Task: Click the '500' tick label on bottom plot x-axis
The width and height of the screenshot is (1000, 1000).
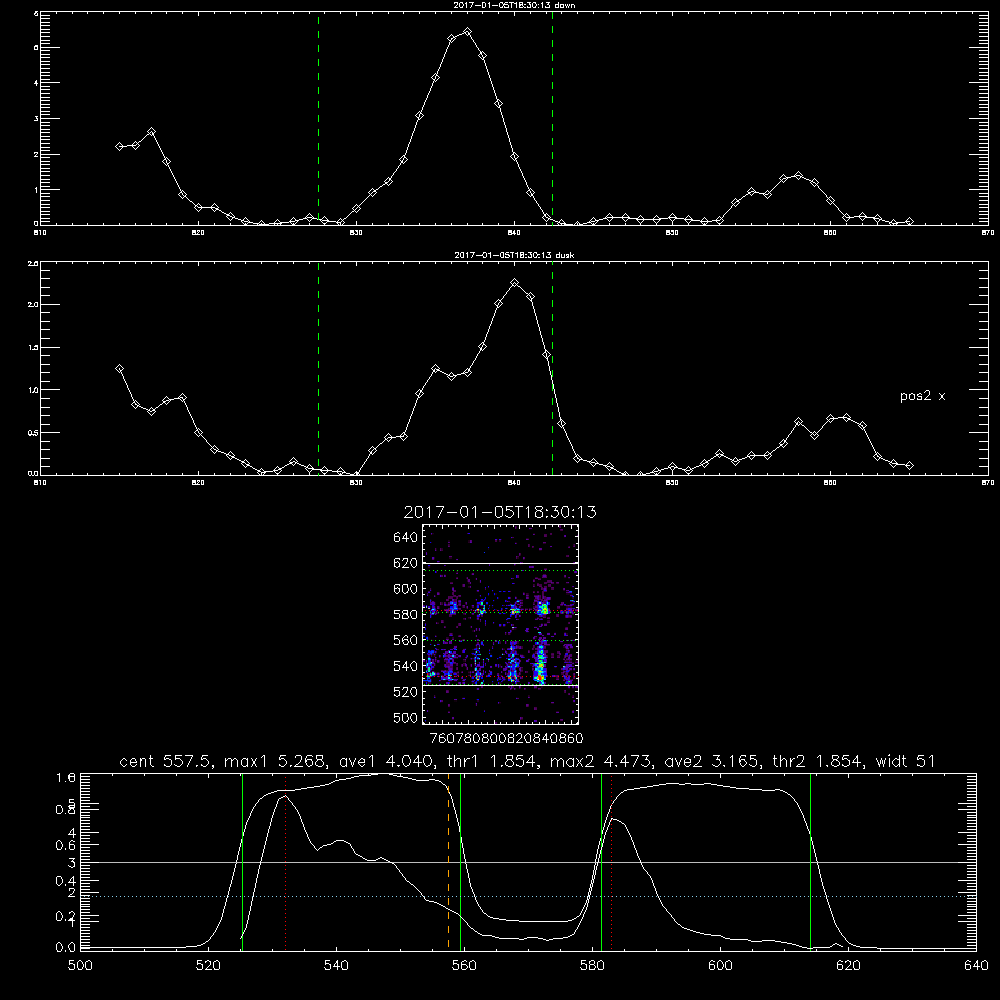Action: click(80, 966)
